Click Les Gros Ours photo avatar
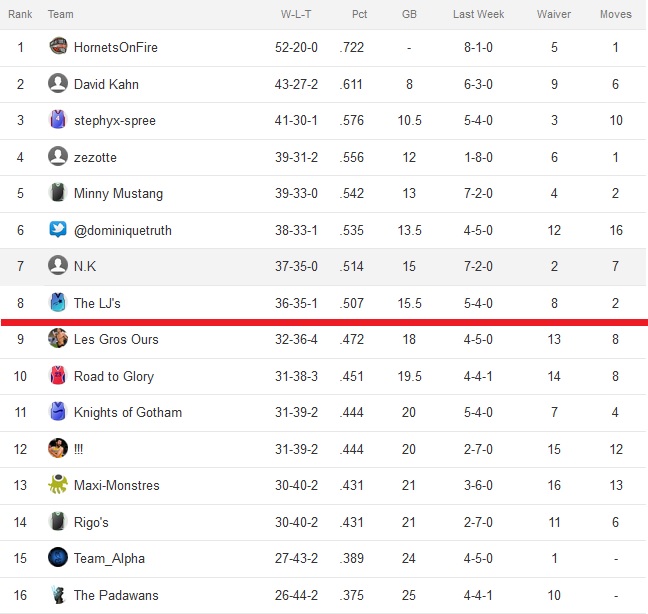This screenshot has width=648, height=614. point(58,338)
